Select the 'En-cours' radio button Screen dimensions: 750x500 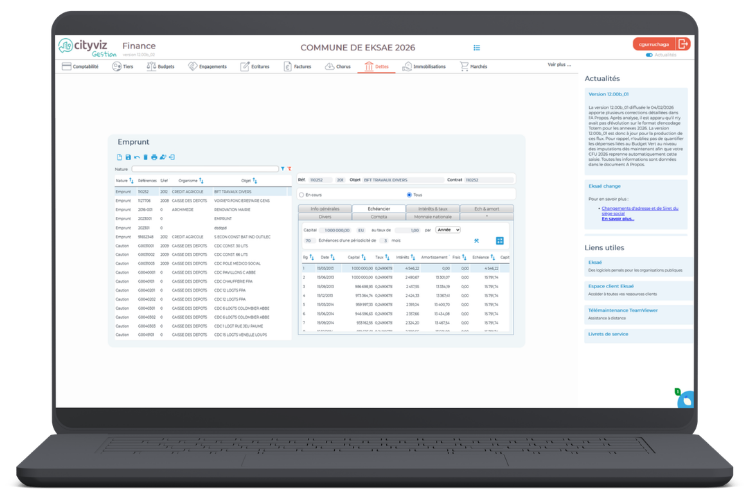click(x=303, y=195)
